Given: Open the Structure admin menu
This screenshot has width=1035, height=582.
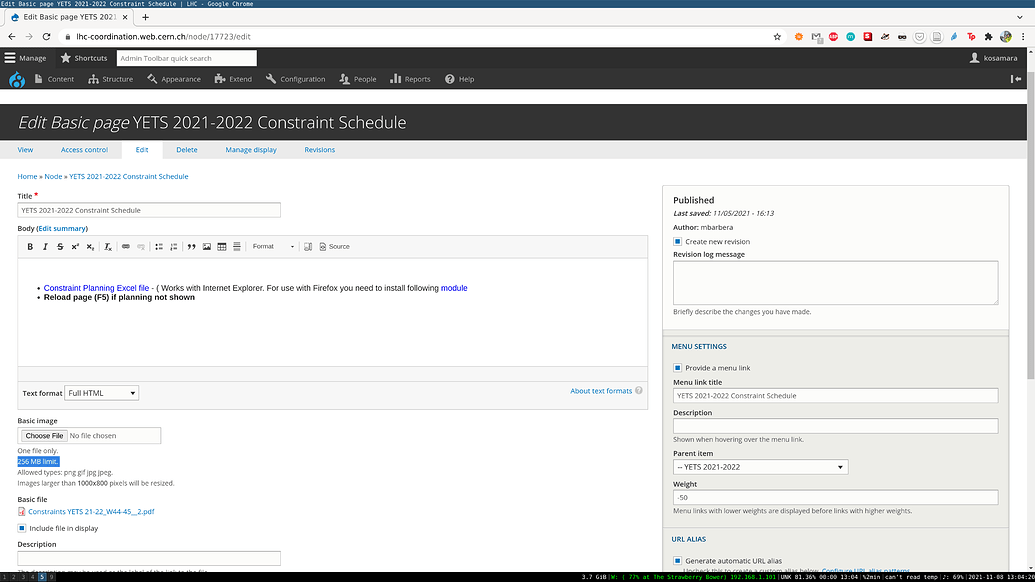Looking at the screenshot, I should [x=111, y=79].
